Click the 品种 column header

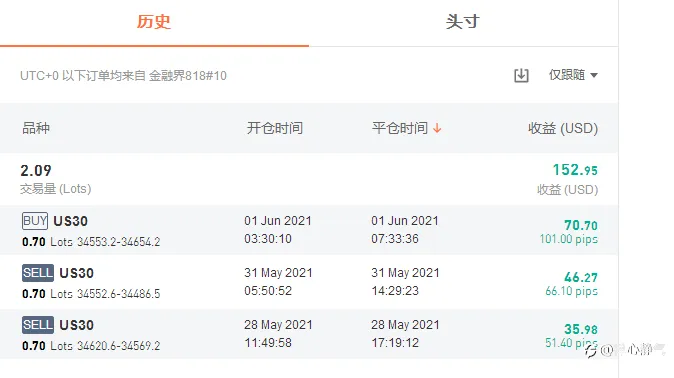pos(36,128)
